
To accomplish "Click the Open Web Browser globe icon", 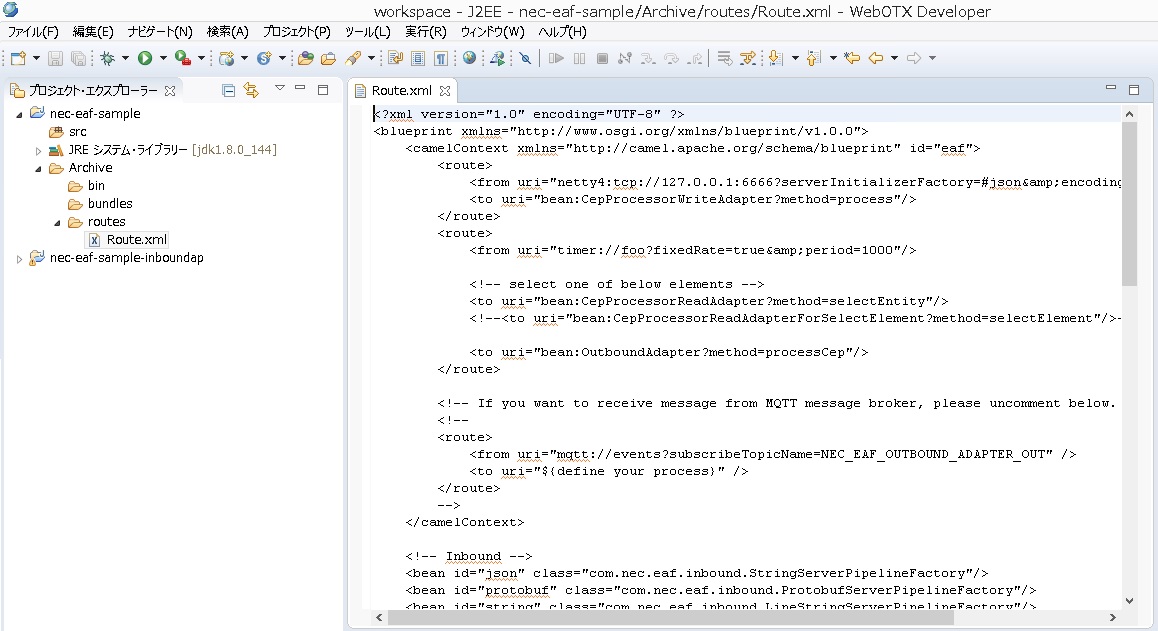I will (x=469, y=59).
